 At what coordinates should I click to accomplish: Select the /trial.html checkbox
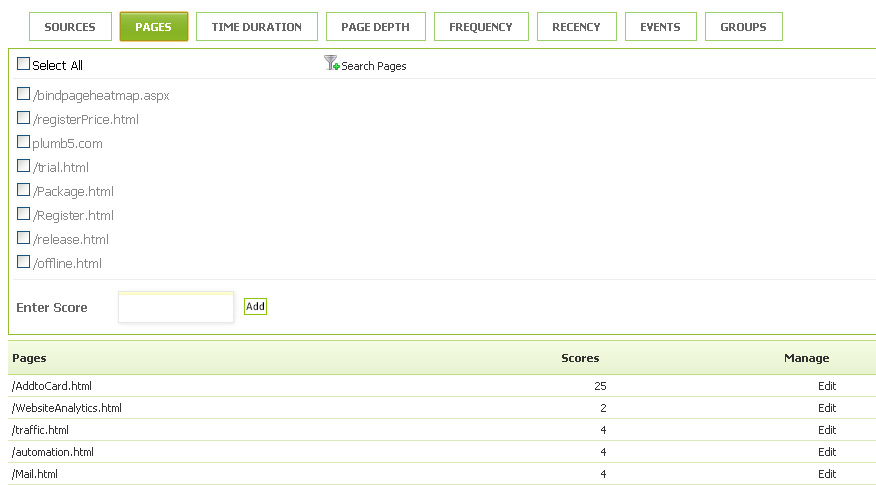[23, 166]
